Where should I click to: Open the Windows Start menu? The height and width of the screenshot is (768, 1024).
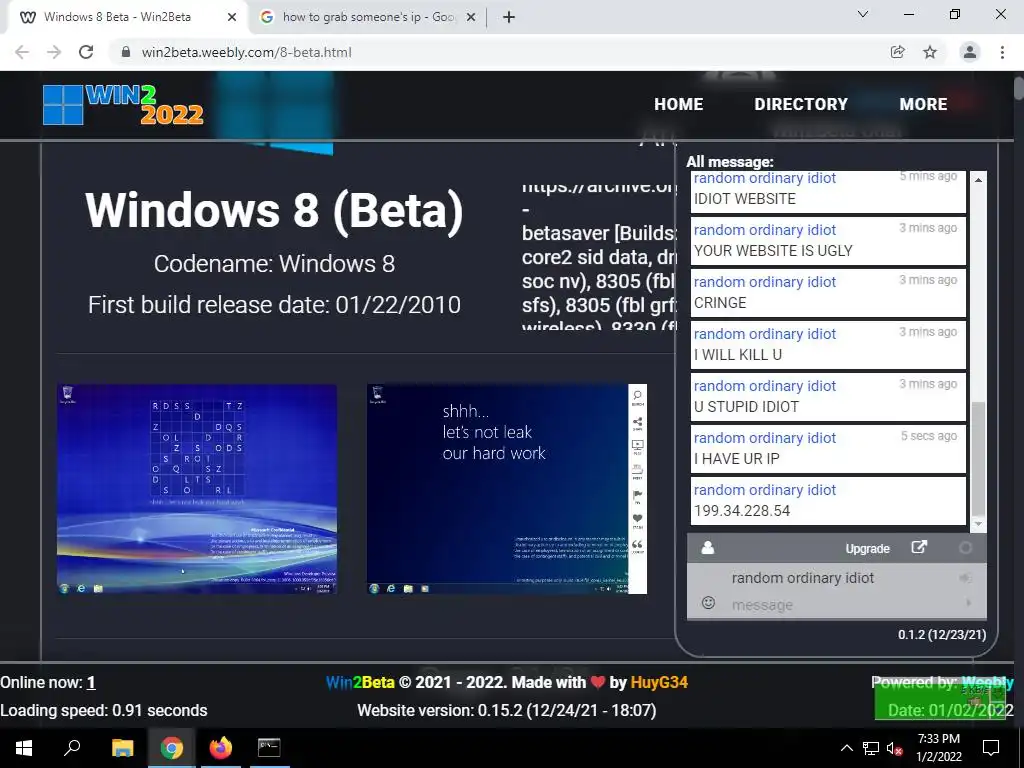click(x=24, y=748)
